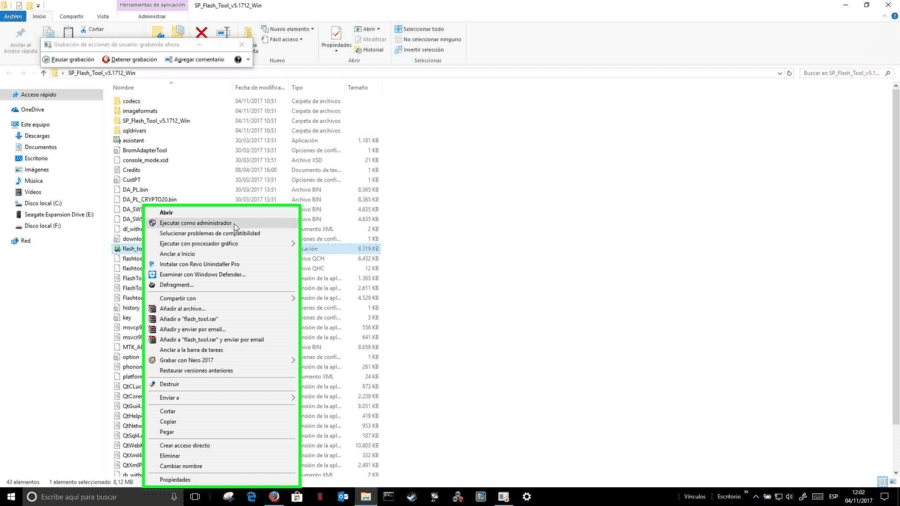This screenshot has width=900, height=506.
Task: Select Examinar con Windows Defender
Action: [221, 275]
